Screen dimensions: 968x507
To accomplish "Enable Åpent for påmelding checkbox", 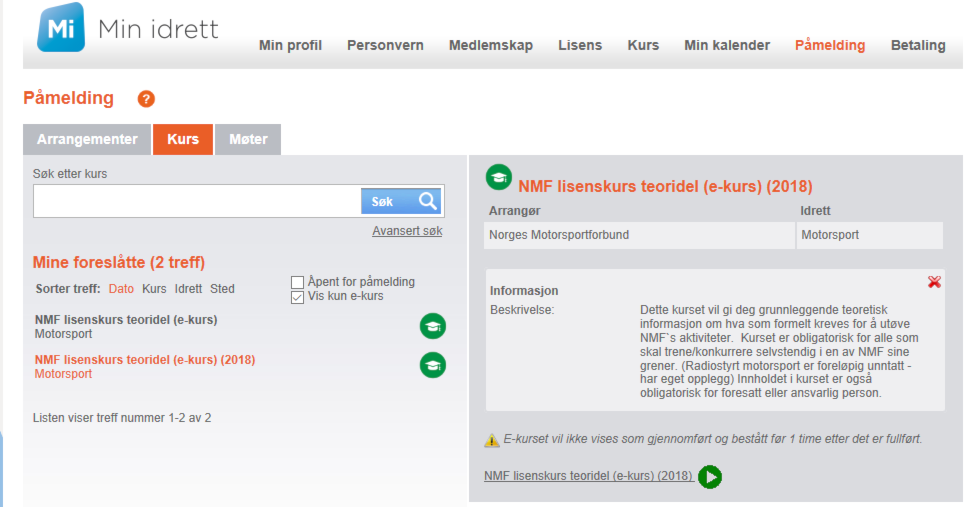I will 298,282.
